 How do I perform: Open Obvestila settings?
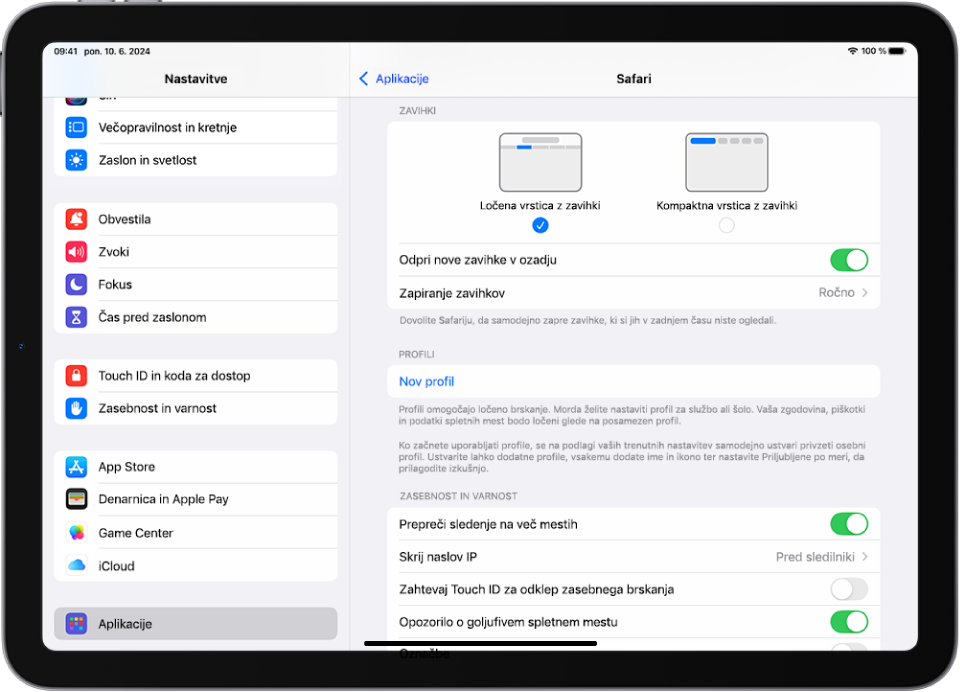[x=196, y=219]
